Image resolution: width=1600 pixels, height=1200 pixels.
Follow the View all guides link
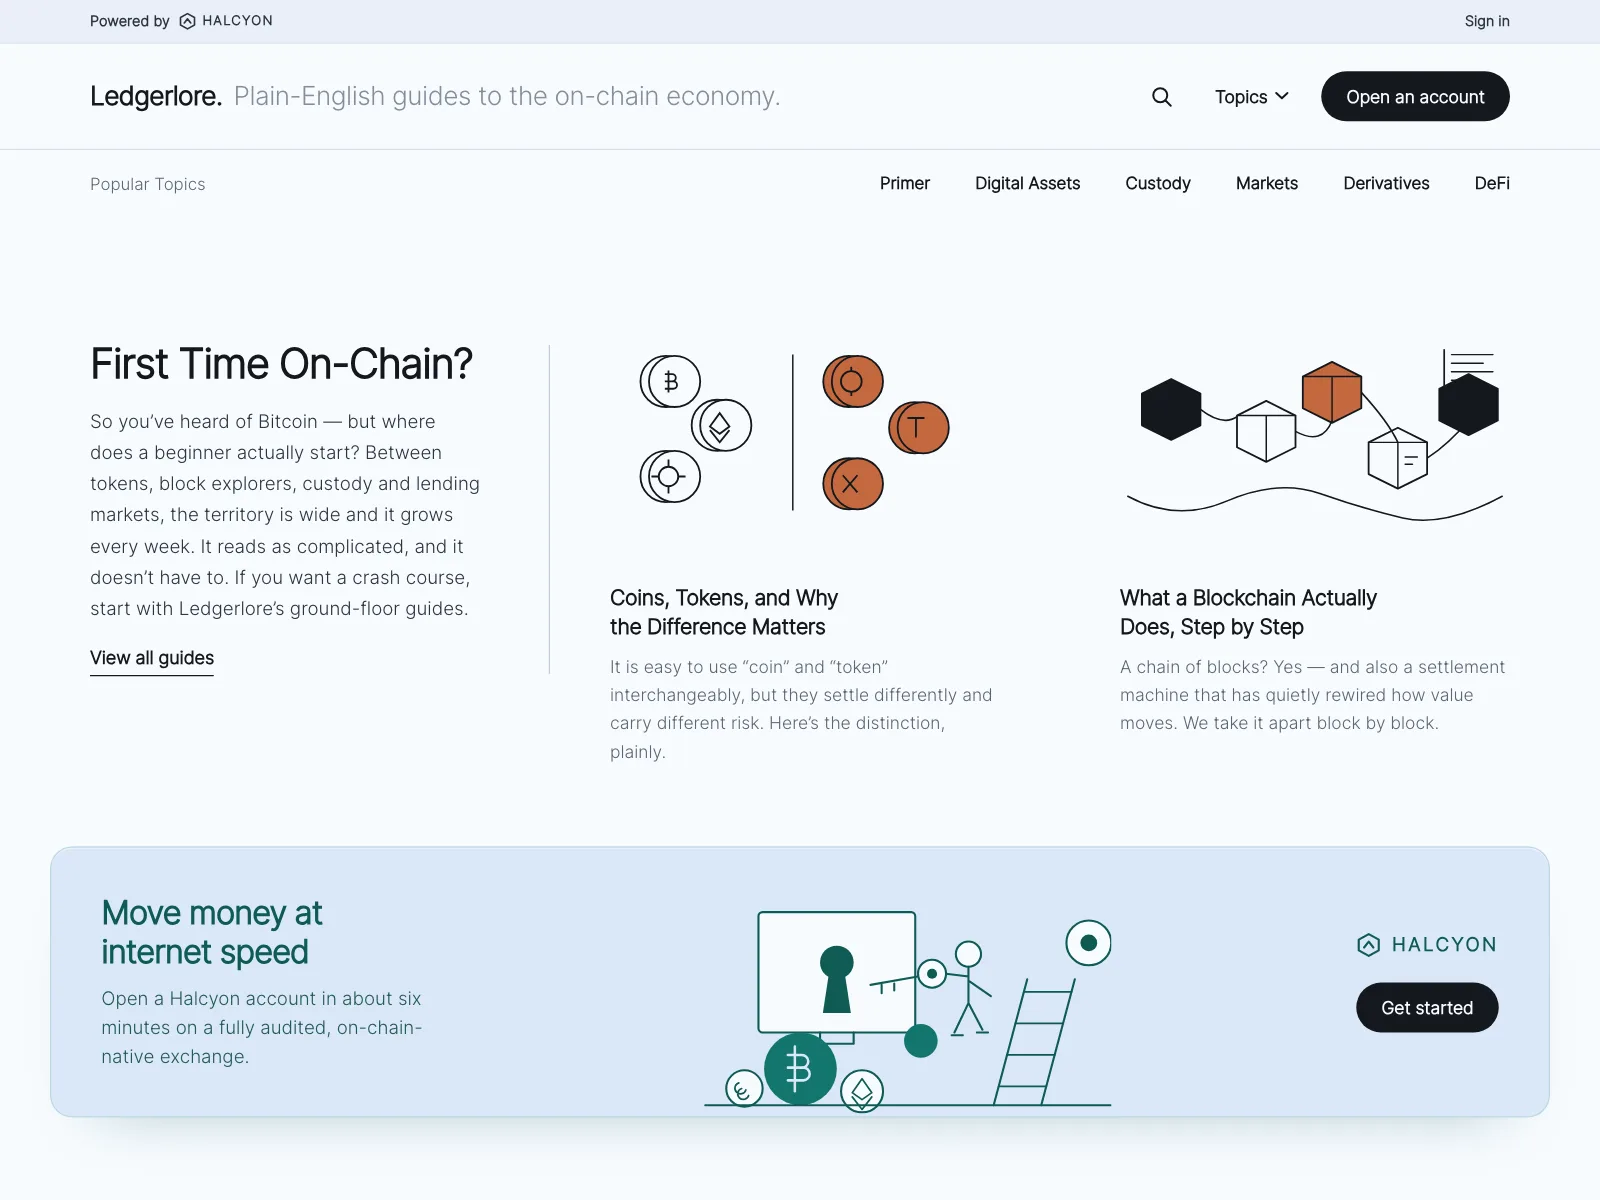coord(152,658)
